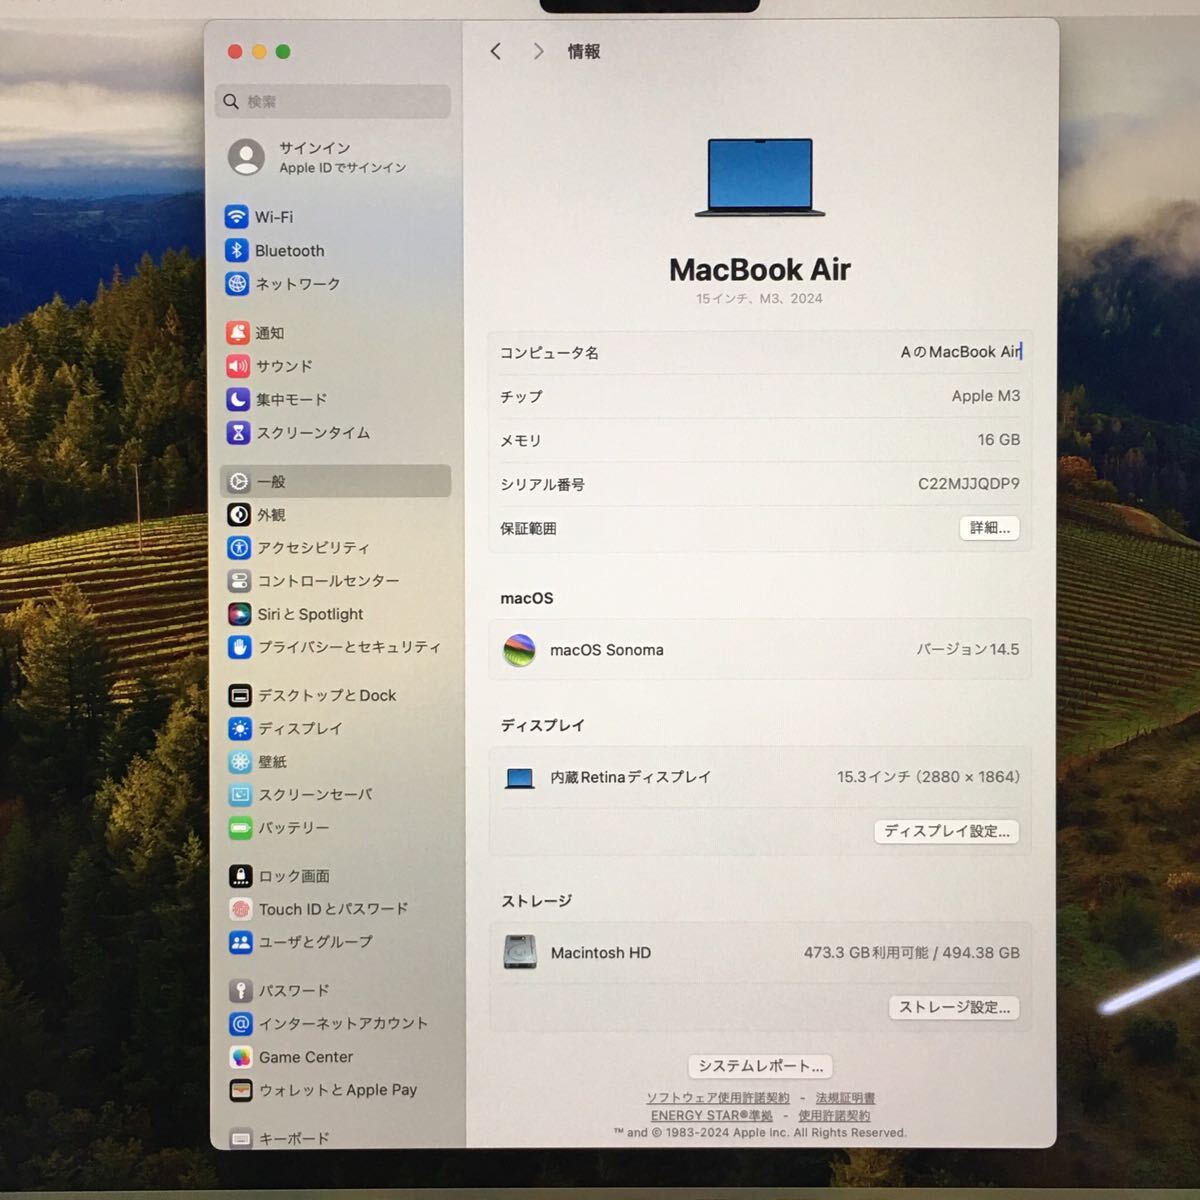Open the Appearance icon
Screen dimensions: 1200x1200
point(239,515)
